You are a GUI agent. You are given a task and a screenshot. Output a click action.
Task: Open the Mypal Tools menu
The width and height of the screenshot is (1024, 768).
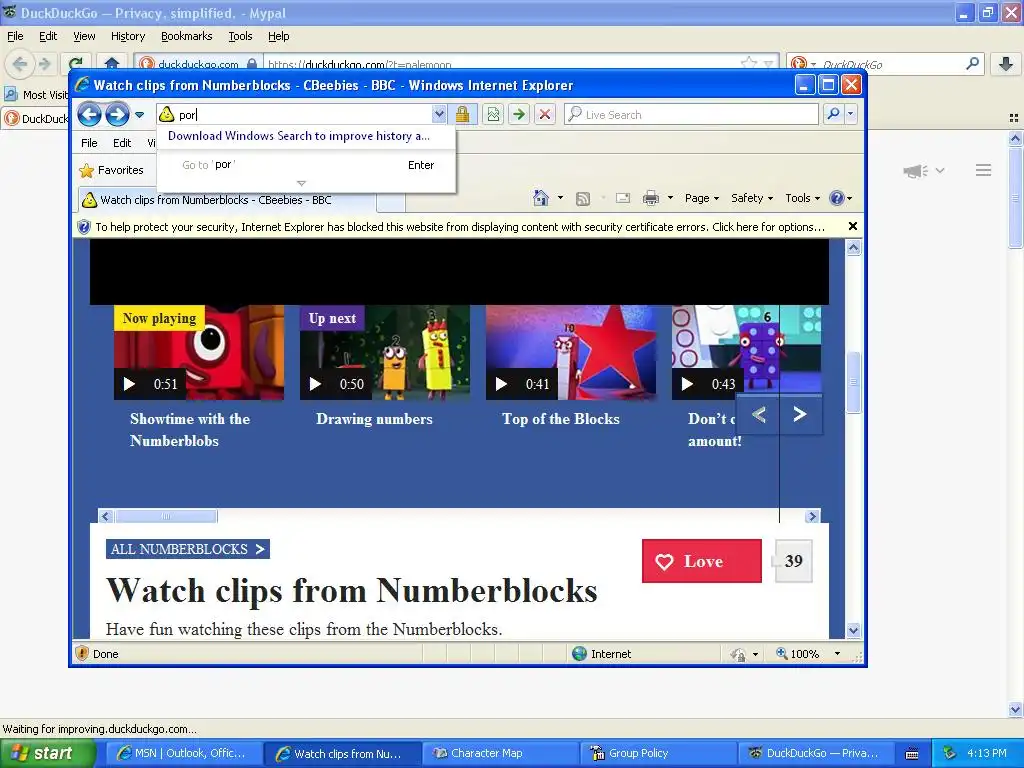click(x=240, y=37)
